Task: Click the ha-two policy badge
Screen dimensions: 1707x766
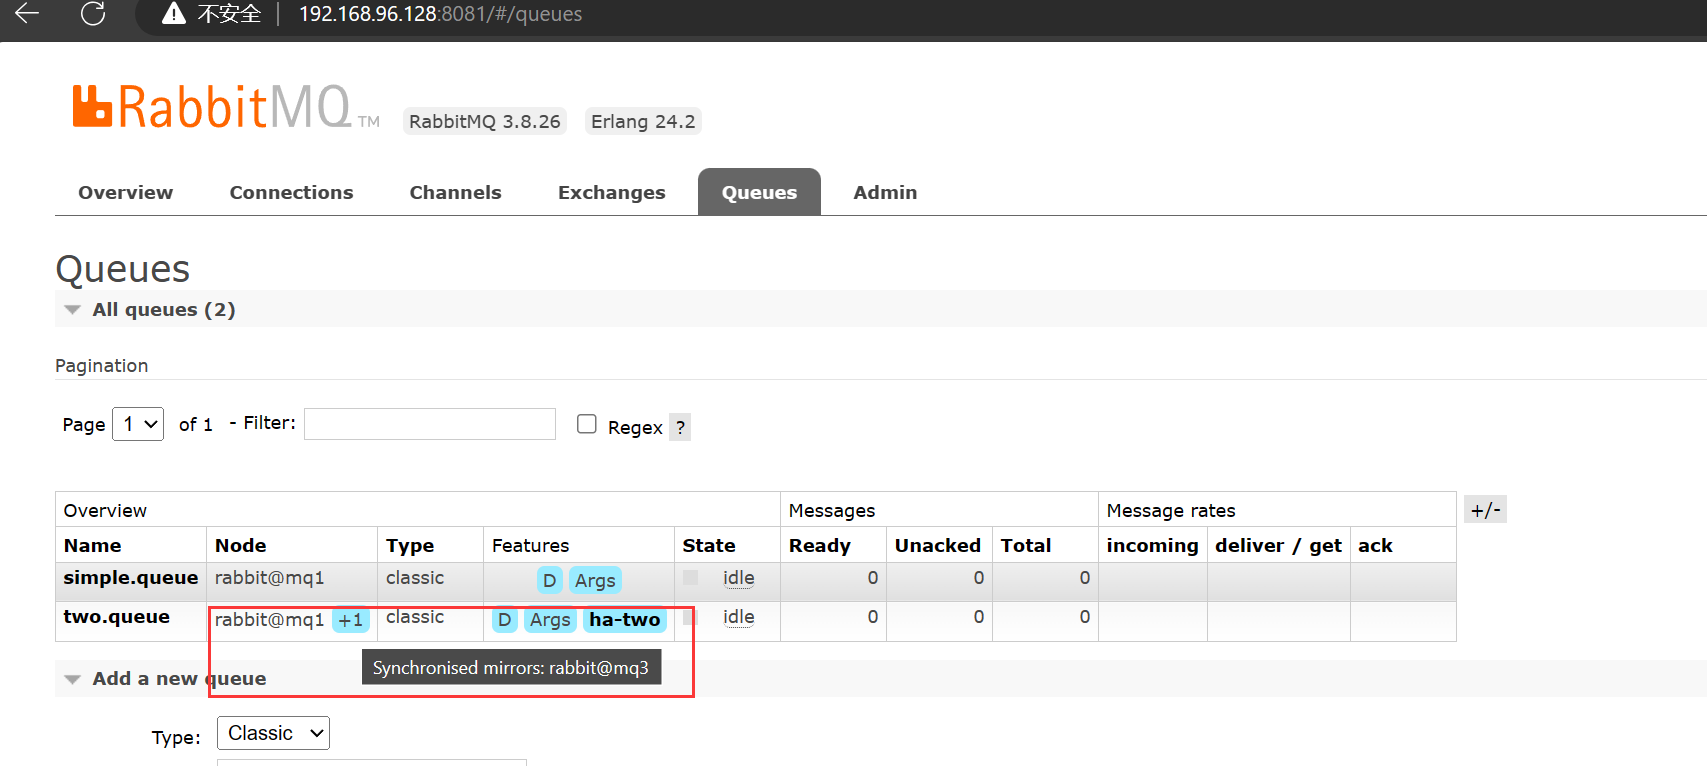Action: [x=625, y=620]
